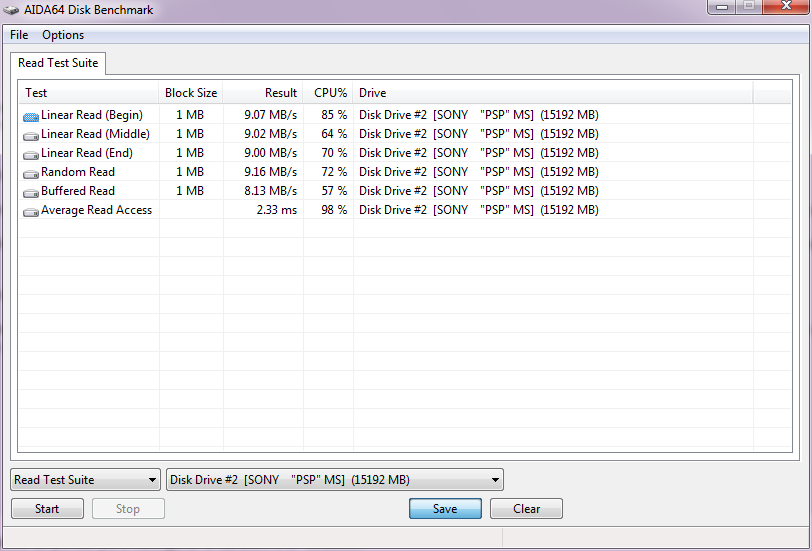Click the 70 % CPU value
812x551 pixels.
(334, 153)
